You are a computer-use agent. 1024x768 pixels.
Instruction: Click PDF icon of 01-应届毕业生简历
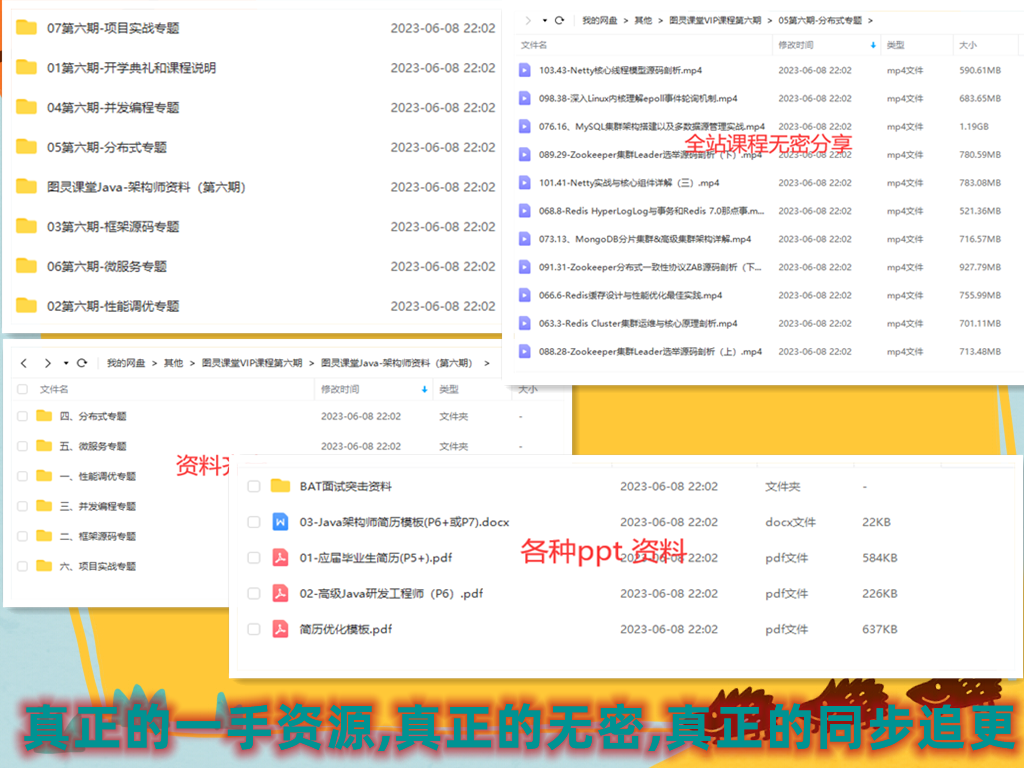point(280,558)
